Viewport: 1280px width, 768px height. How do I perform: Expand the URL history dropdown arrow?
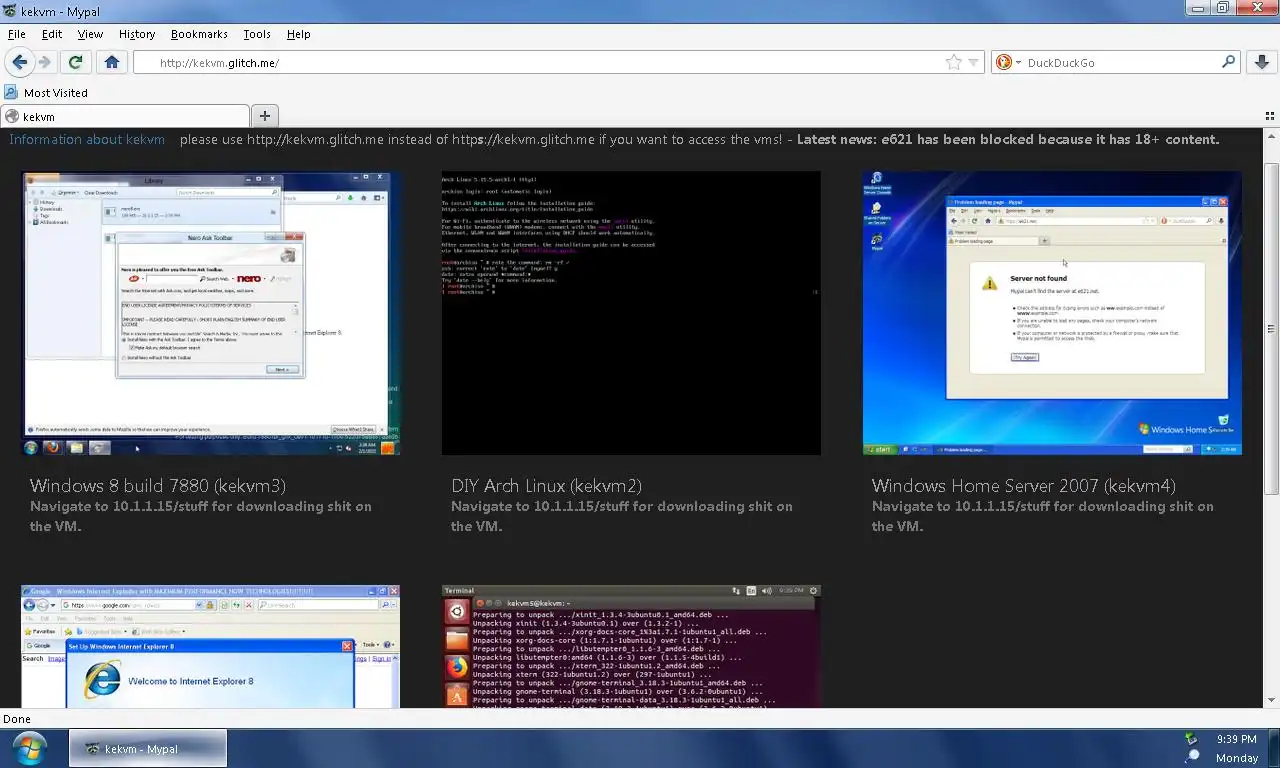[x=975, y=63]
